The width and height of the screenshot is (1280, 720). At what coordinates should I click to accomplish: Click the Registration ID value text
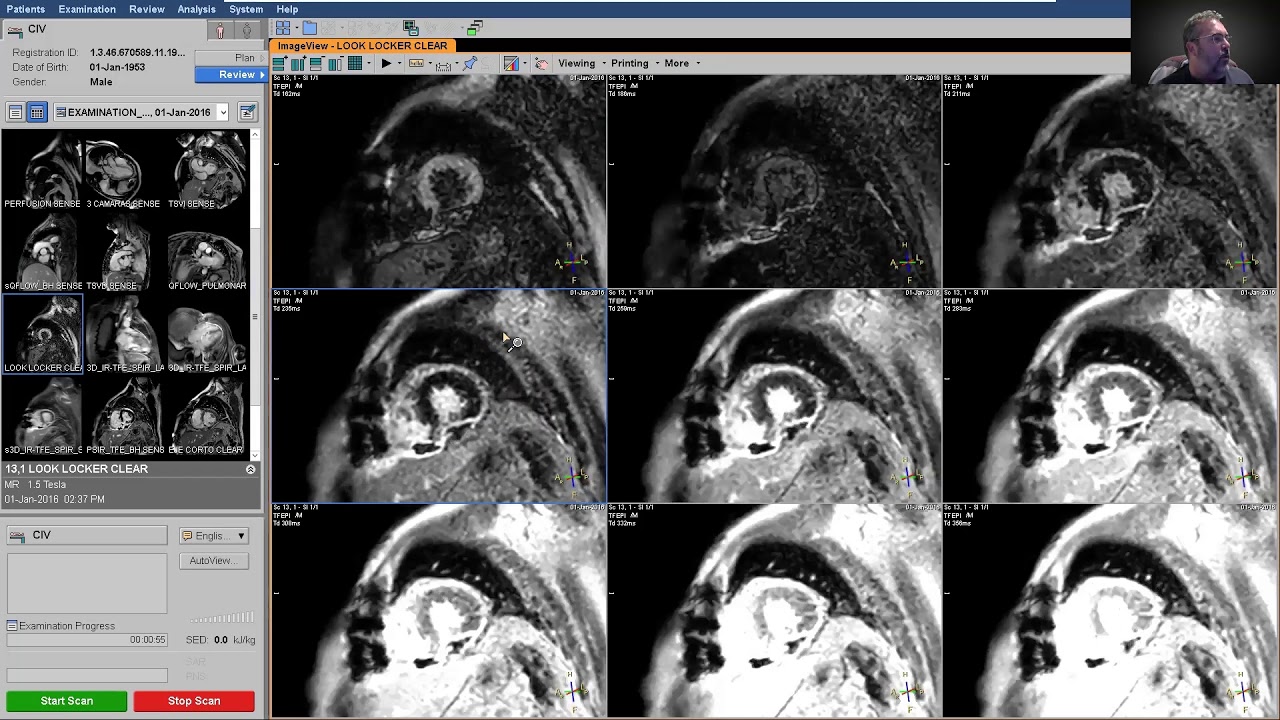pos(137,52)
